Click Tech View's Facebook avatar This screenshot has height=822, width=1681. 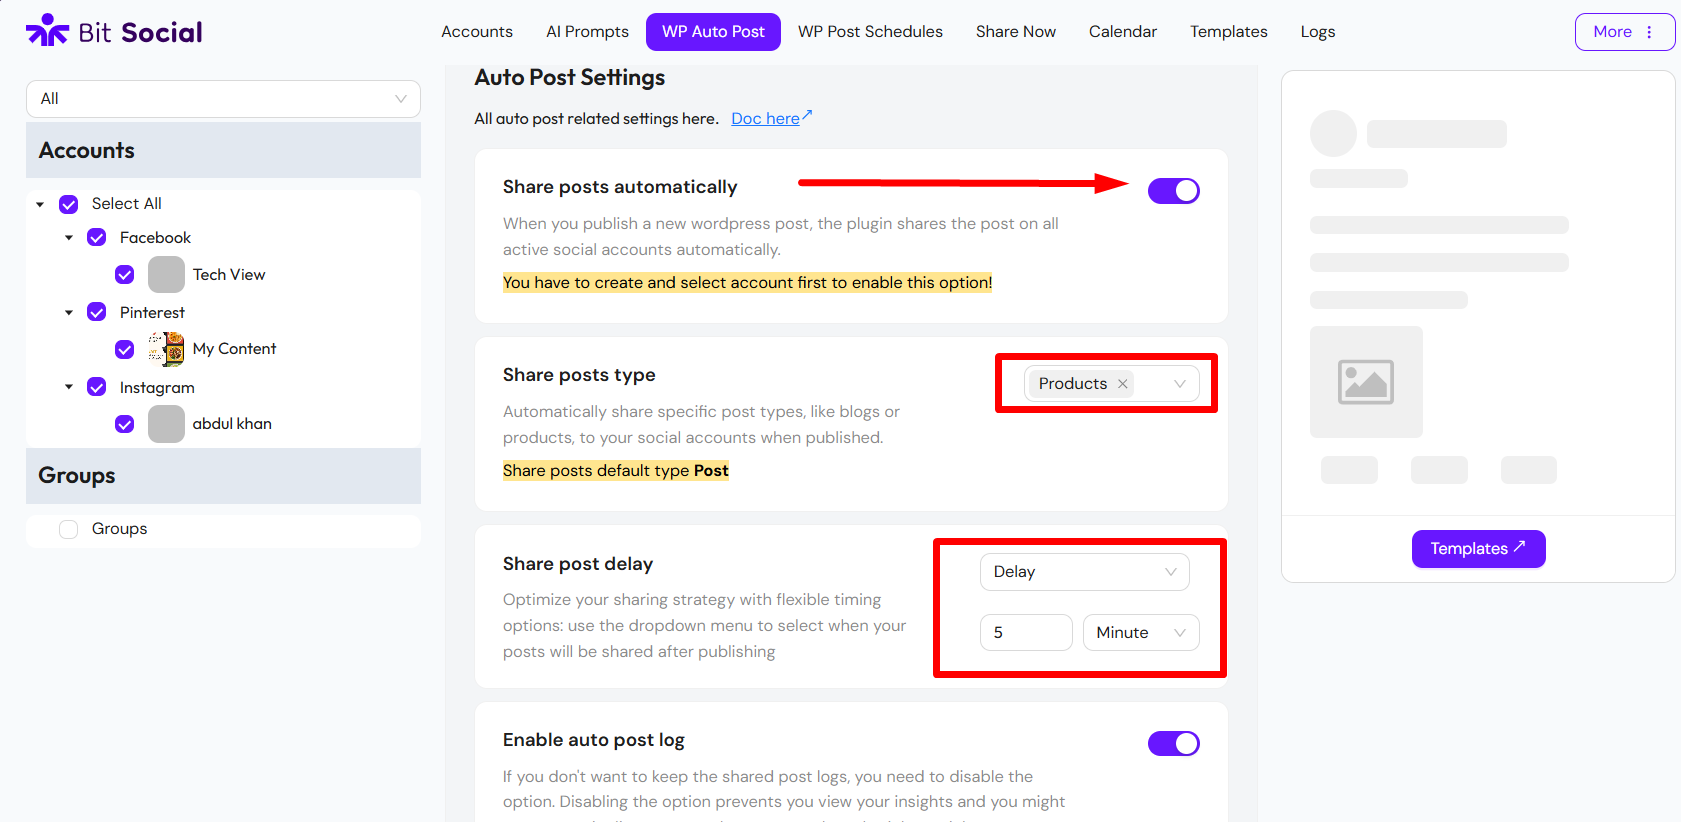tap(166, 274)
